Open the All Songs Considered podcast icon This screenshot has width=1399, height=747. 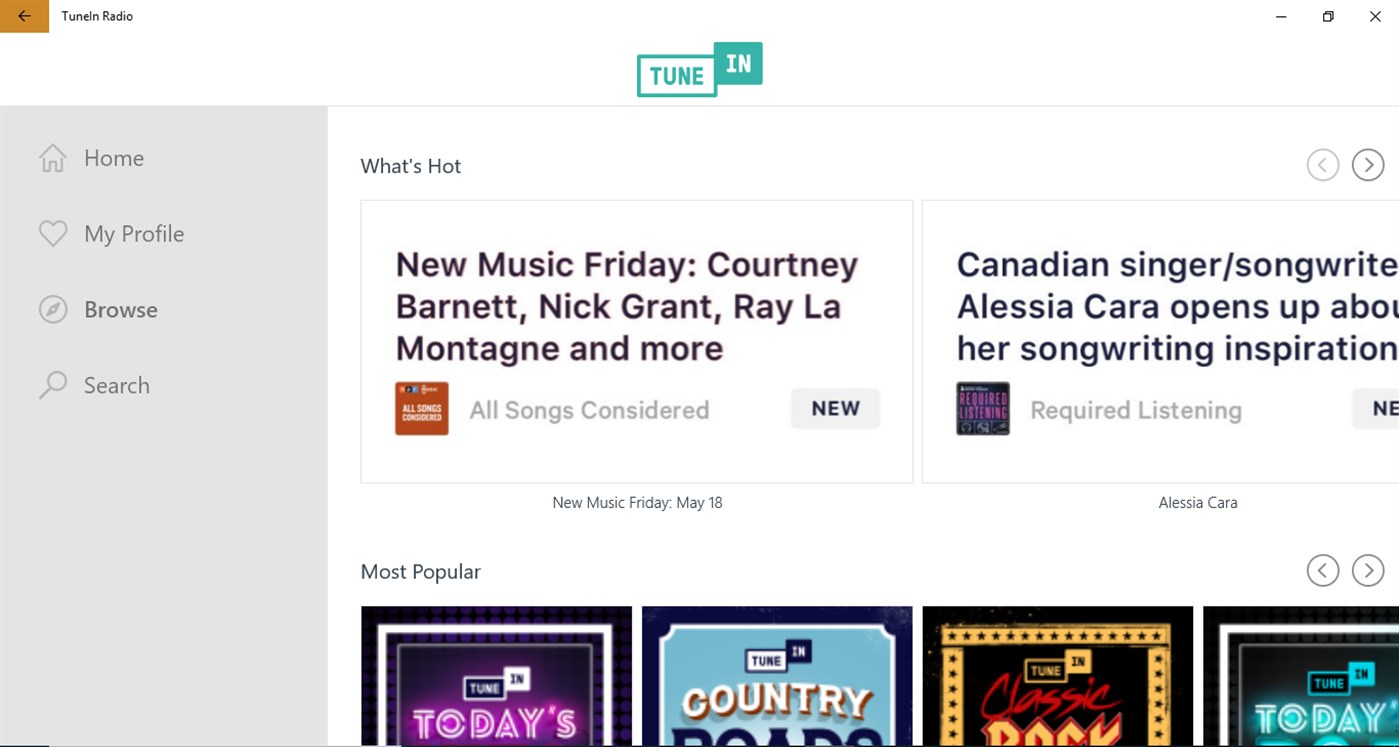[x=422, y=409]
